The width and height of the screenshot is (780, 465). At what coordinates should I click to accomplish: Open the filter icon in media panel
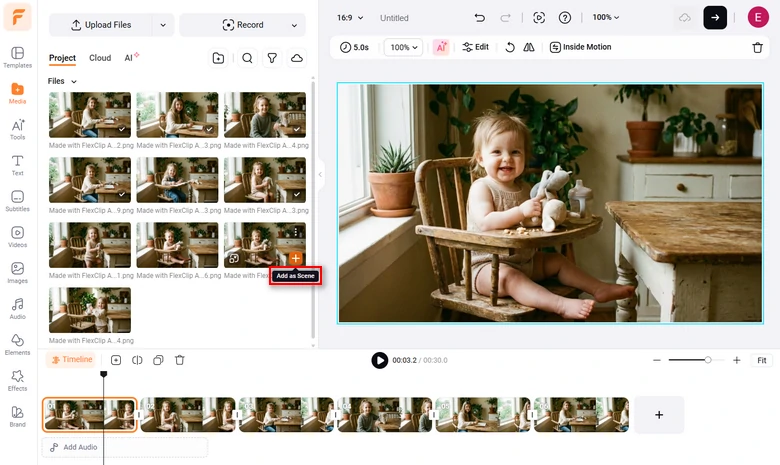coord(272,58)
